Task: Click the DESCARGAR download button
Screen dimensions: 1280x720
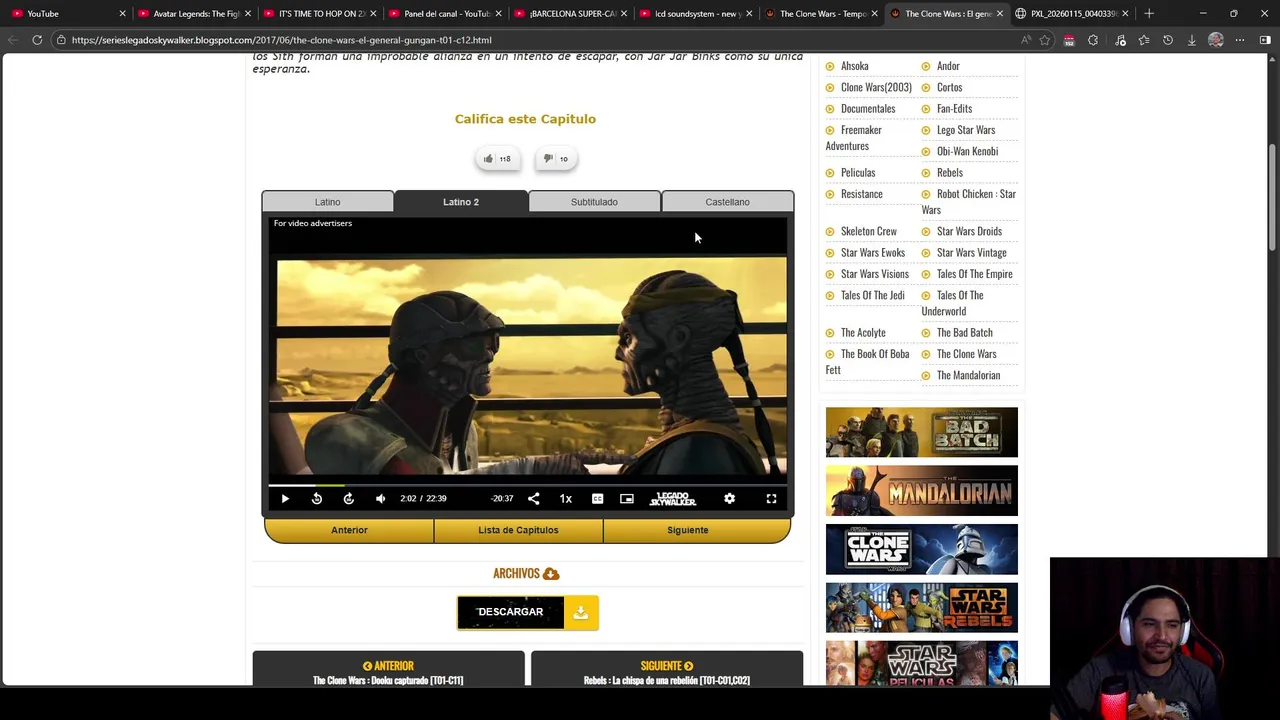Action: click(x=528, y=612)
